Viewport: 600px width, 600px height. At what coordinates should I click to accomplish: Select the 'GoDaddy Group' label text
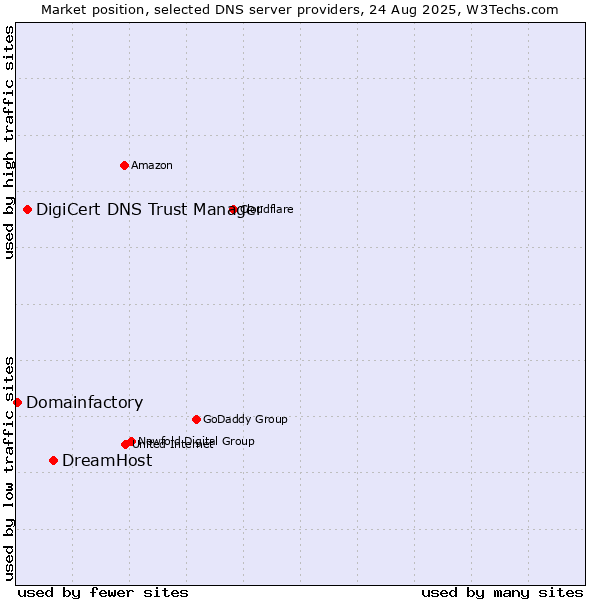point(245,419)
